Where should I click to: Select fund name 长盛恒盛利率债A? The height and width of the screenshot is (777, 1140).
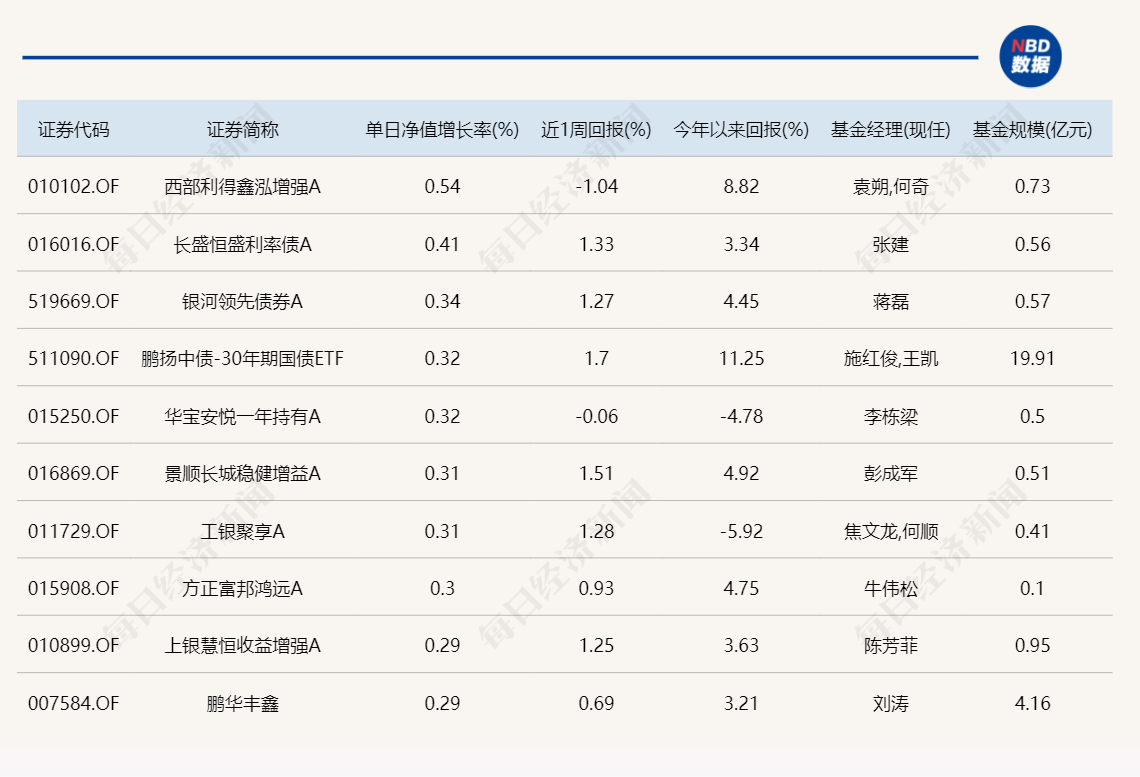click(242, 244)
